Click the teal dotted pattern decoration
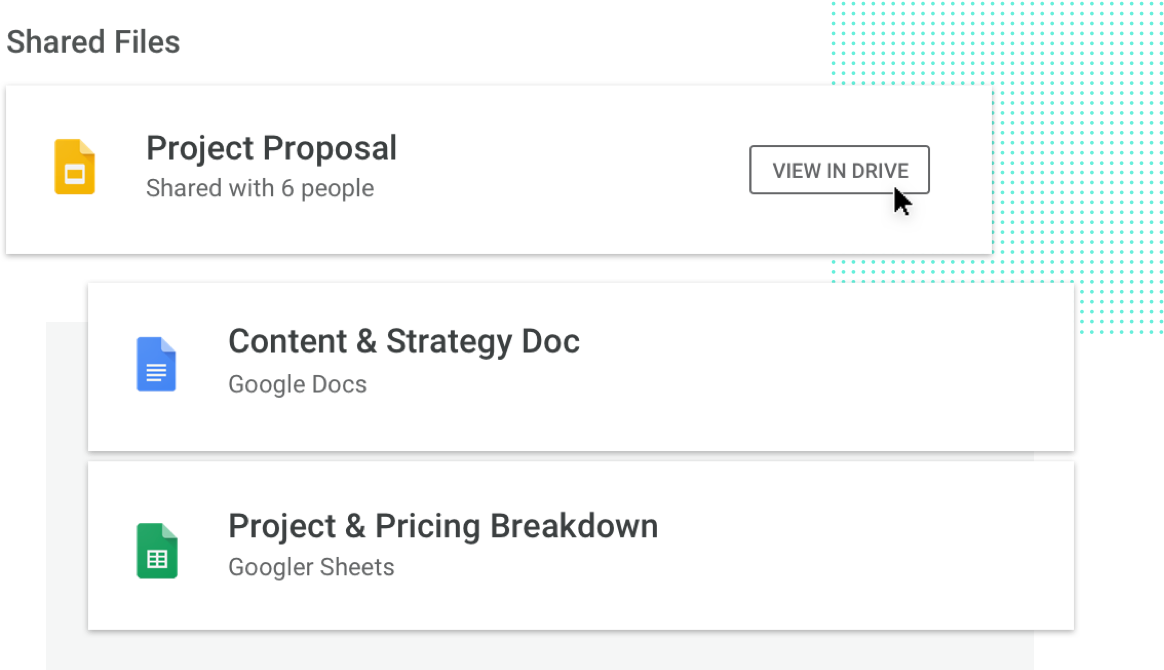The image size is (1164, 670). (1076, 111)
